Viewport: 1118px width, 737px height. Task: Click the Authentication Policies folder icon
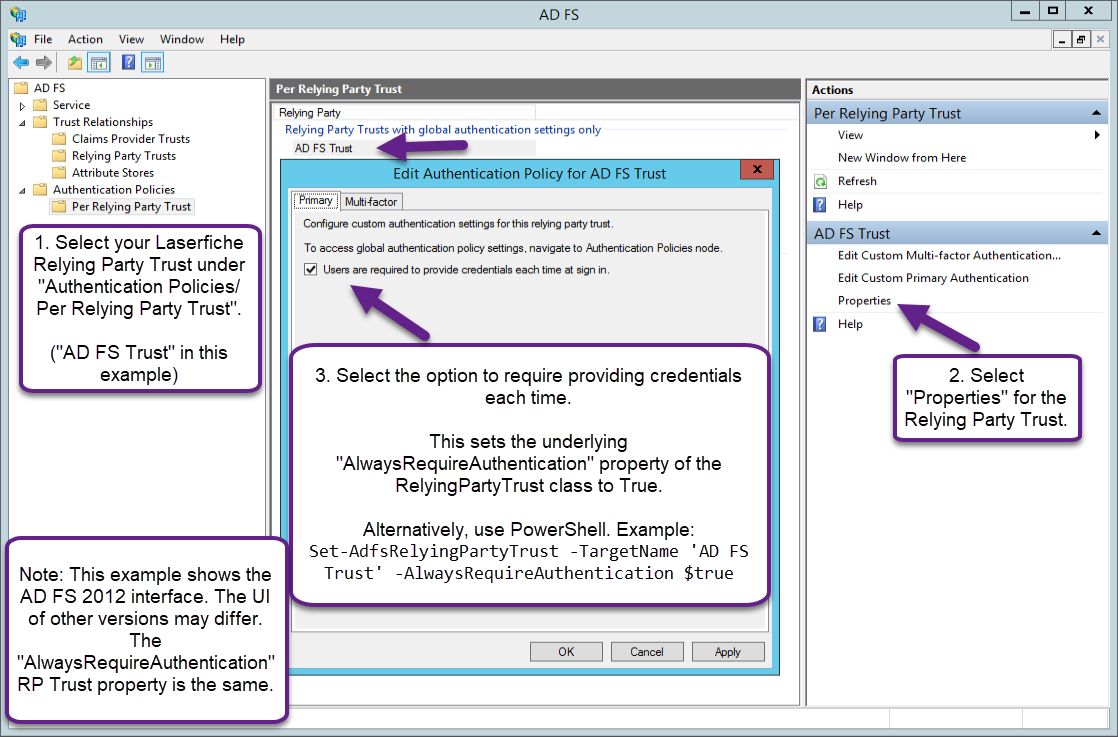pos(40,190)
